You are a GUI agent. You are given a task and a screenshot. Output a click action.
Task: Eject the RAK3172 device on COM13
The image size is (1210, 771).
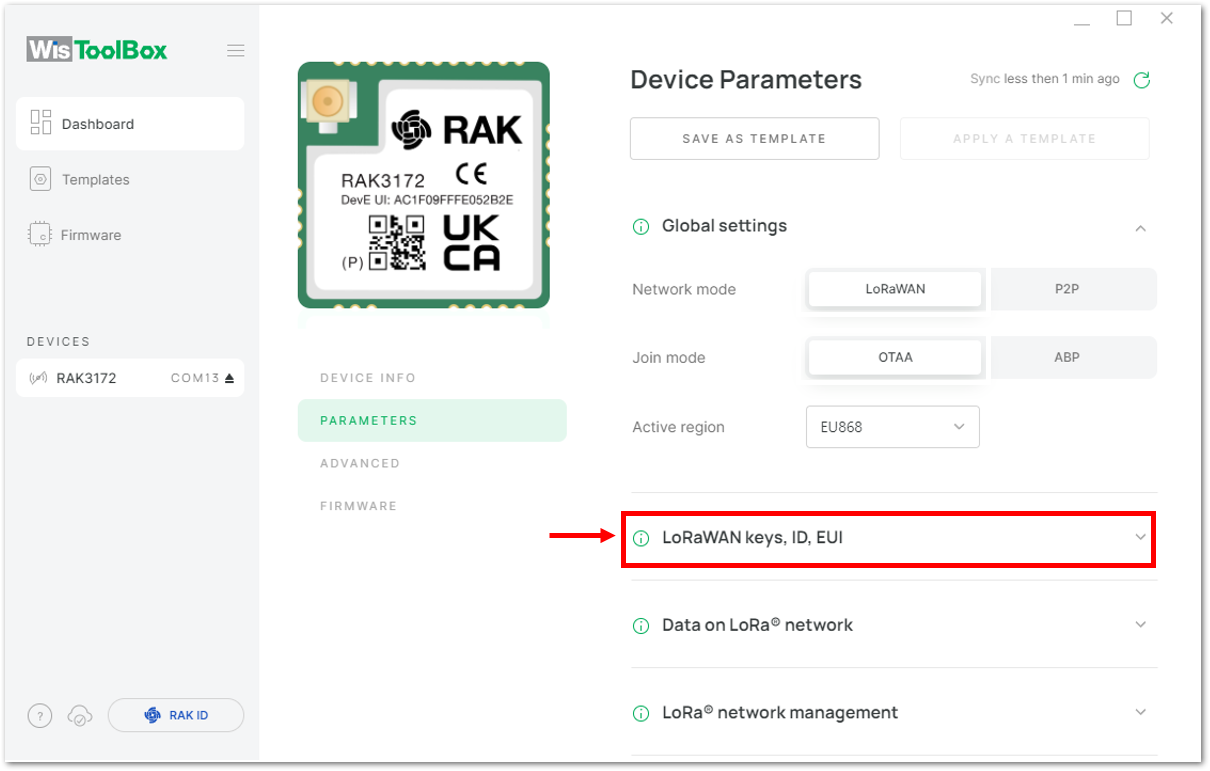click(229, 378)
